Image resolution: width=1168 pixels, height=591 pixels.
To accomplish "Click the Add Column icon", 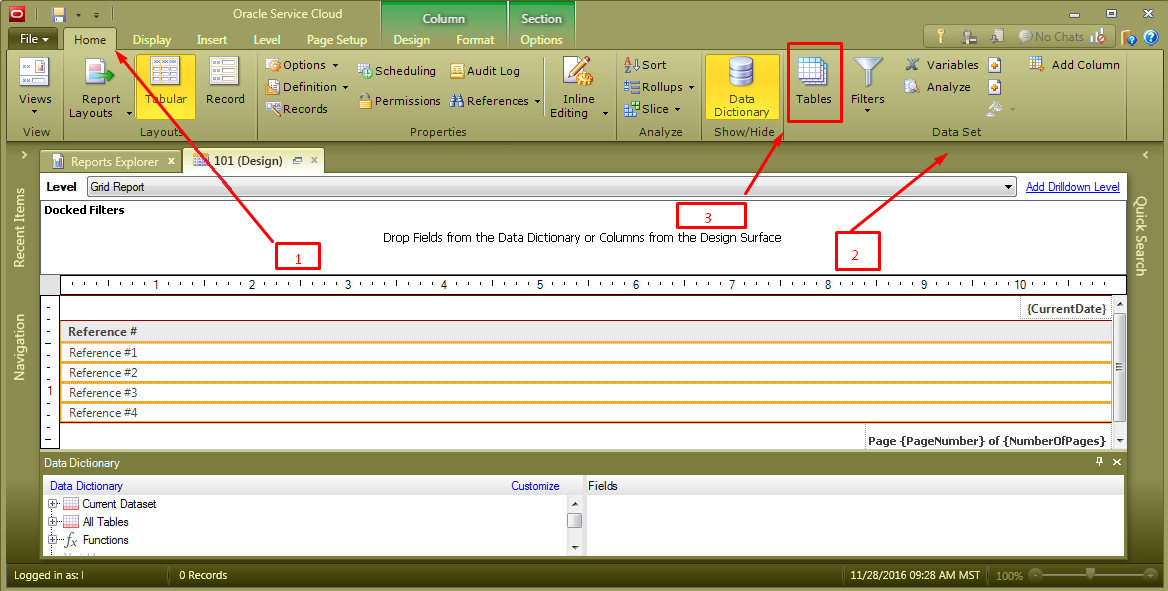I will 1037,64.
